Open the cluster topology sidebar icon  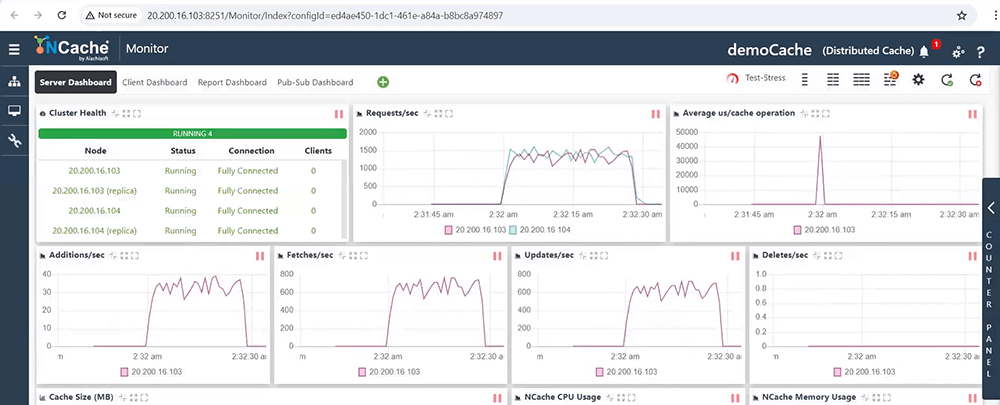[x=14, y=82]
